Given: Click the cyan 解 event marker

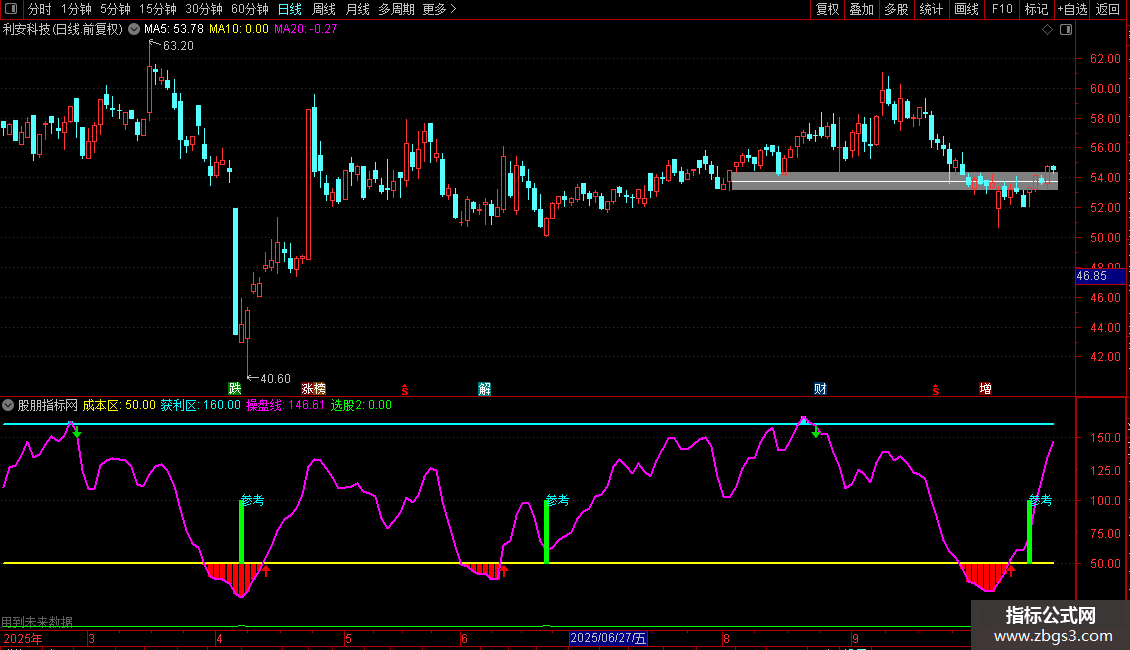Looking at the screenshot, I should click(485, 388).
